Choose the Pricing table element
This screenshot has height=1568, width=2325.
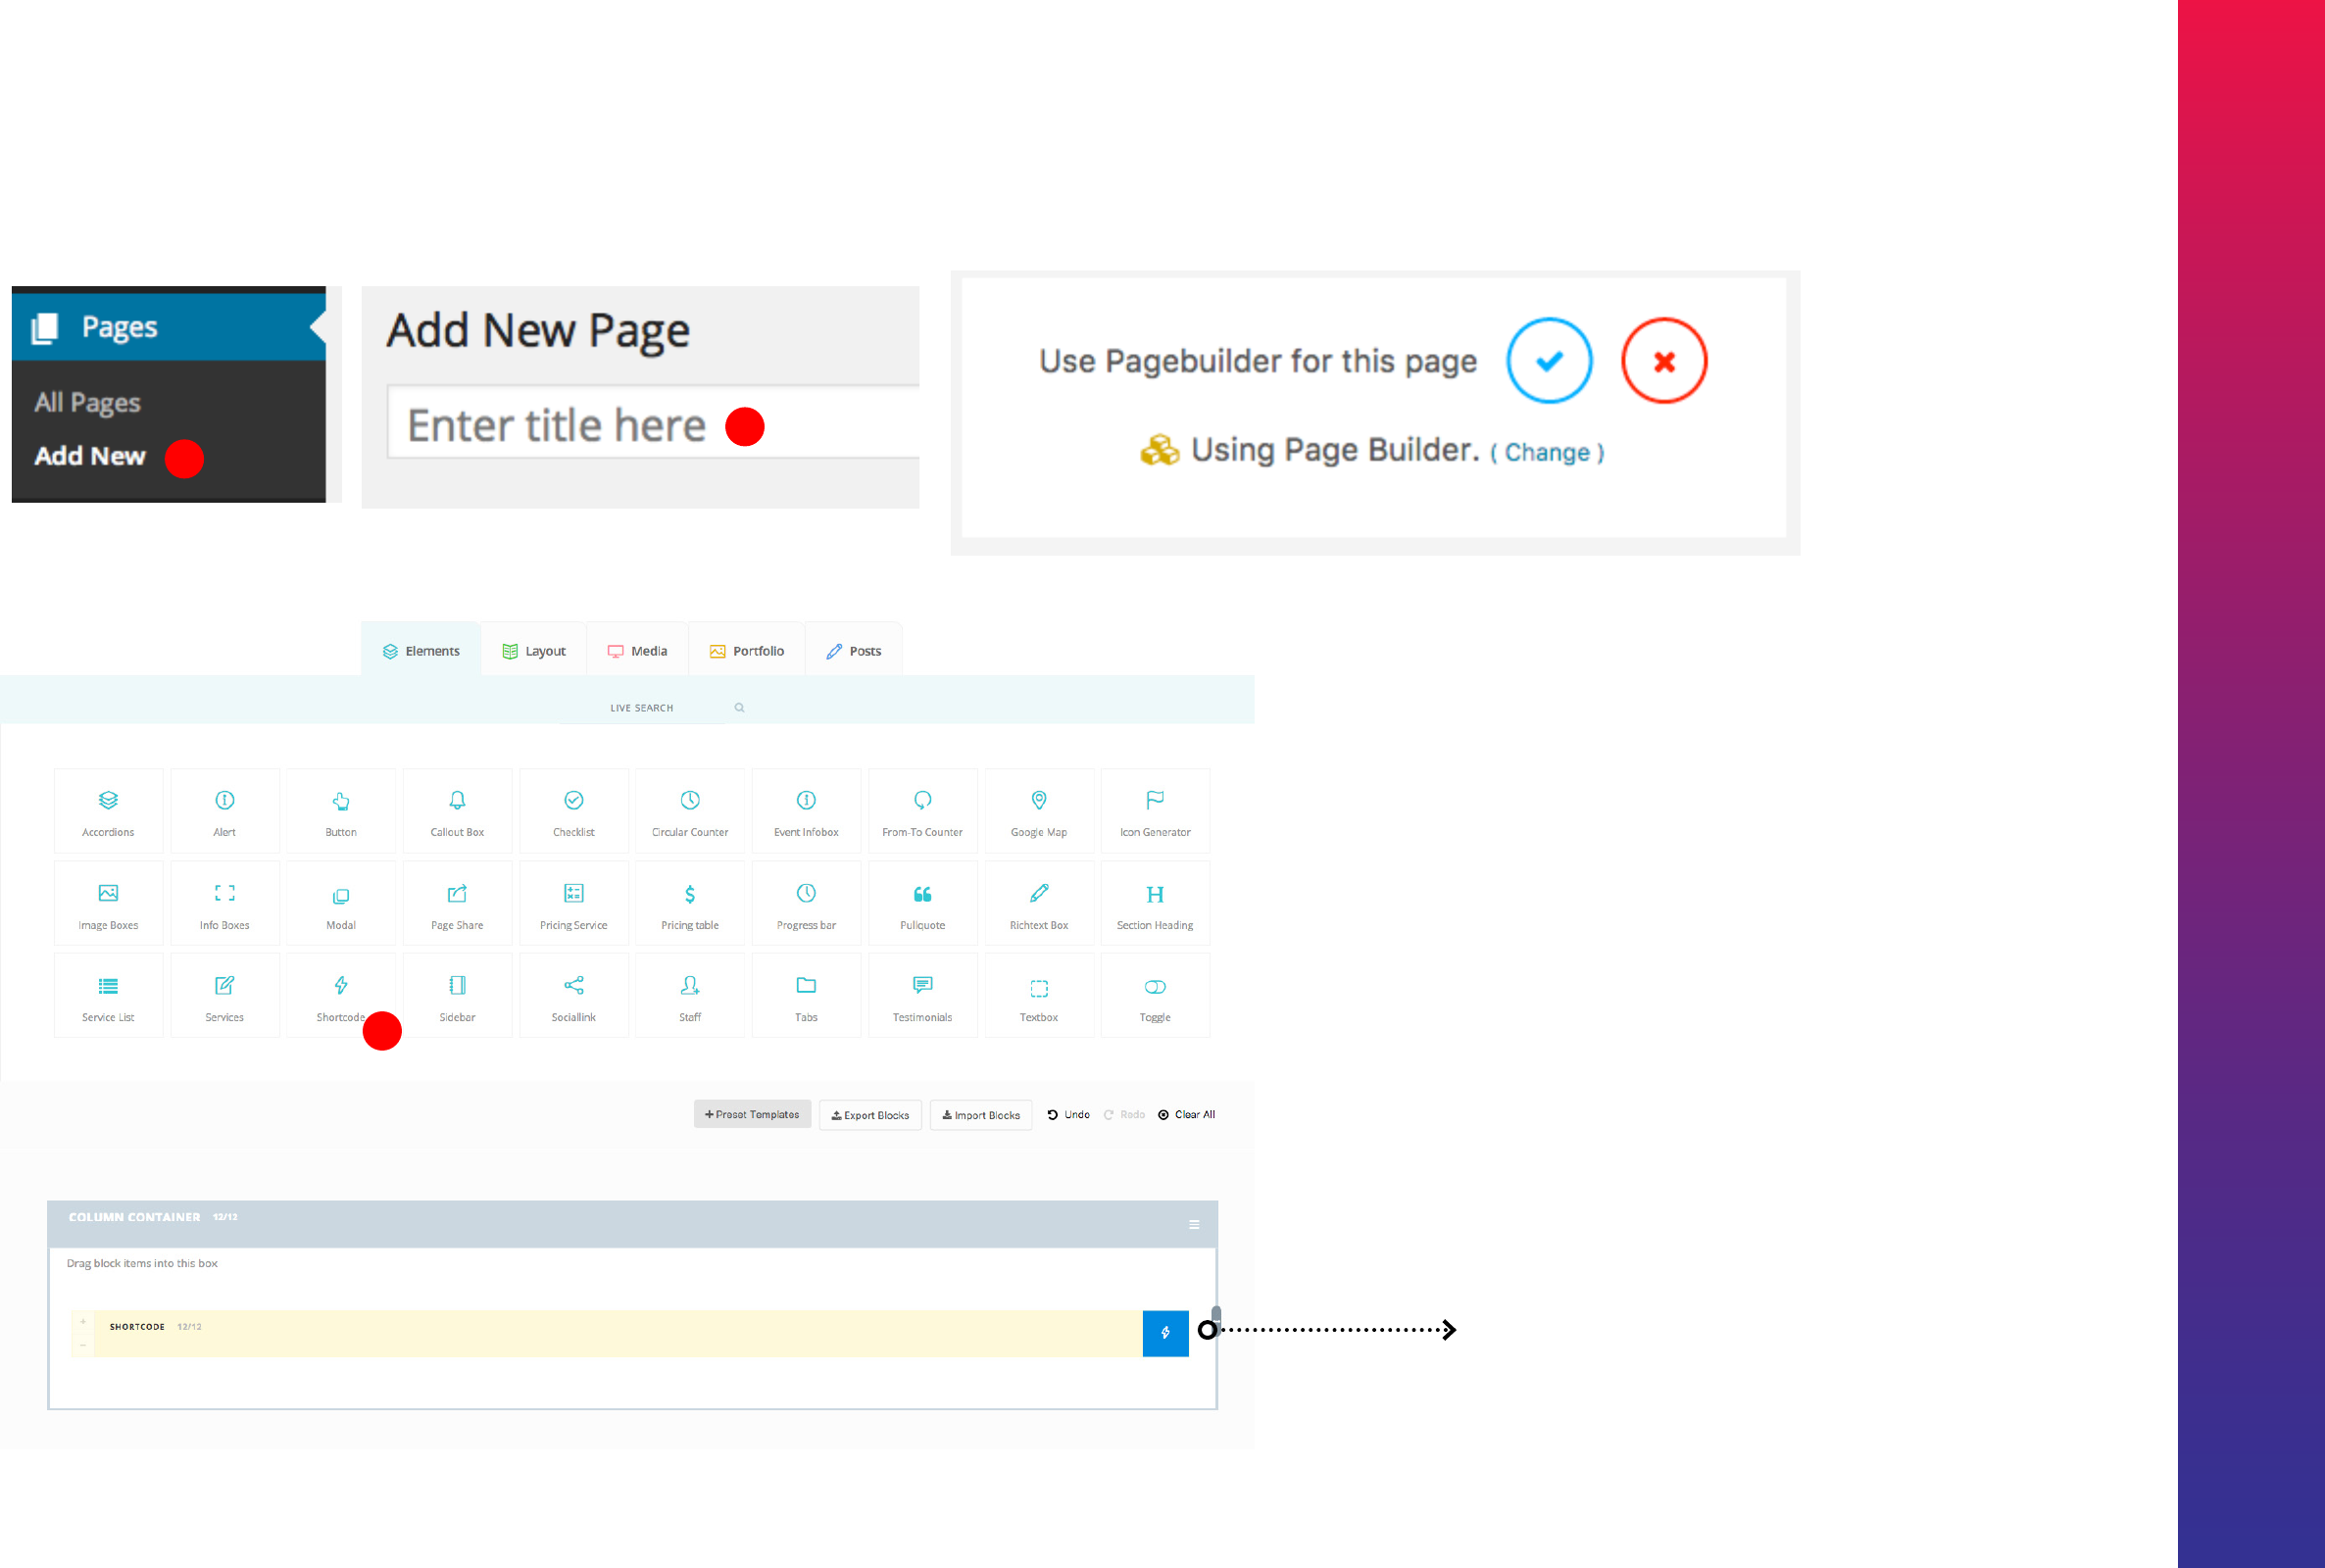click(690, 904)
